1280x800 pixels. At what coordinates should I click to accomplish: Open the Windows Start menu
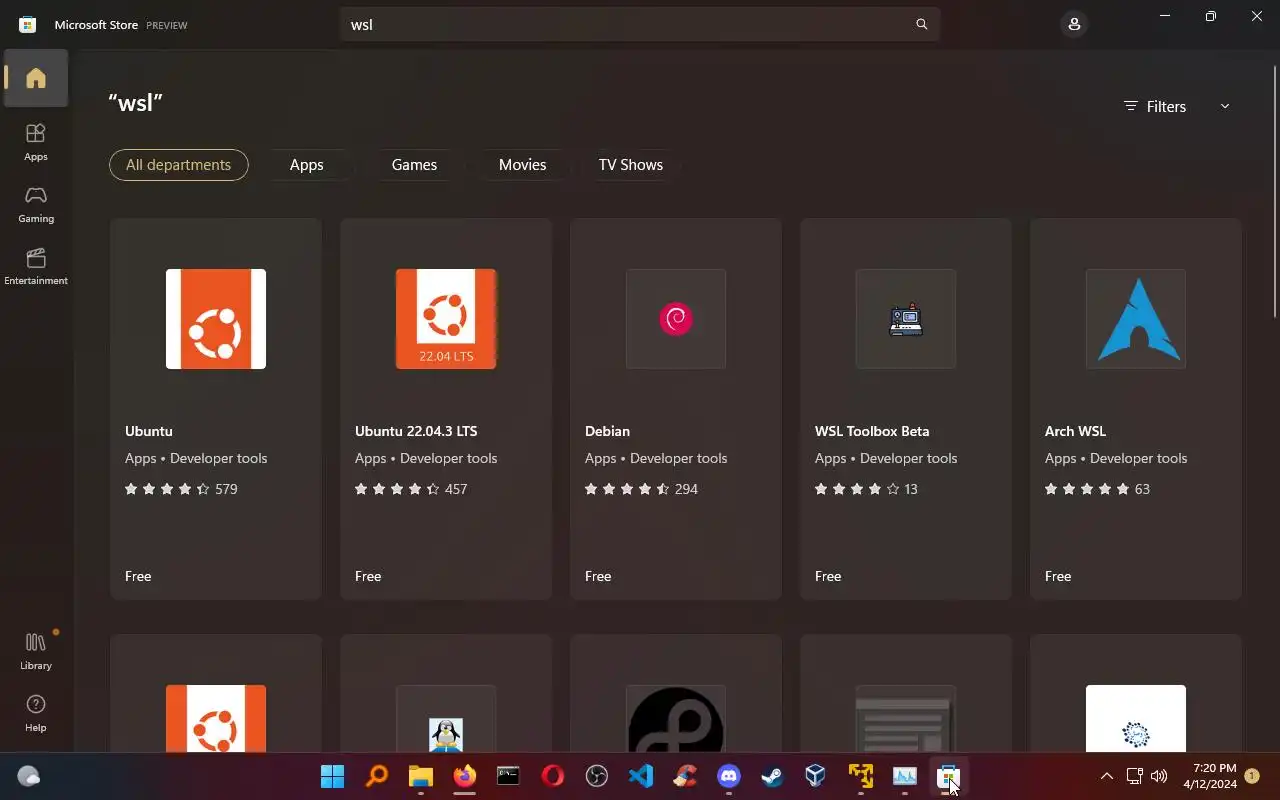pyautogui.click(x=333, y=776)
